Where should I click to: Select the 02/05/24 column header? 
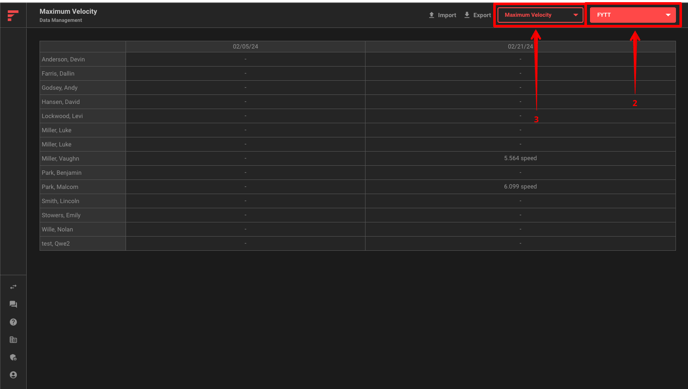[x=245, y=46]
